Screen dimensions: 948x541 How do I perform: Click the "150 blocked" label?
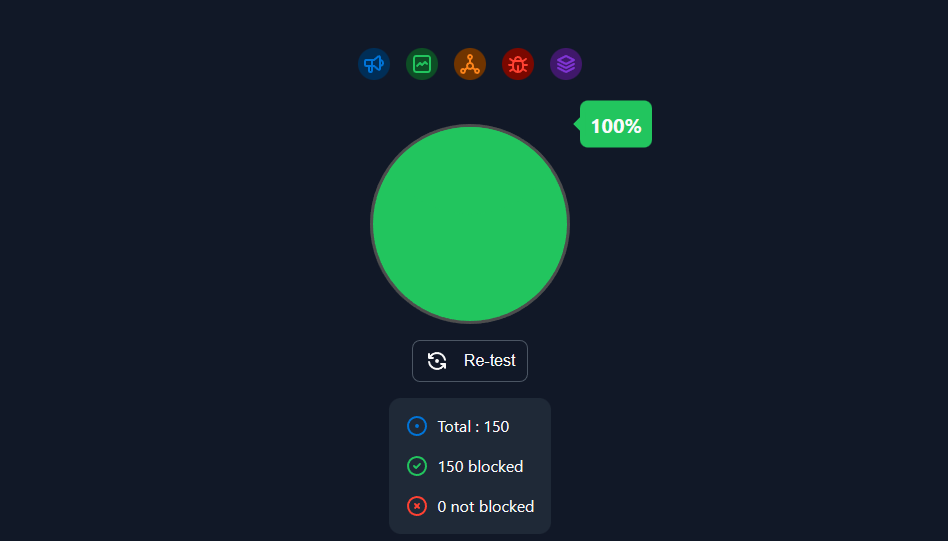[x=480, y=467]
